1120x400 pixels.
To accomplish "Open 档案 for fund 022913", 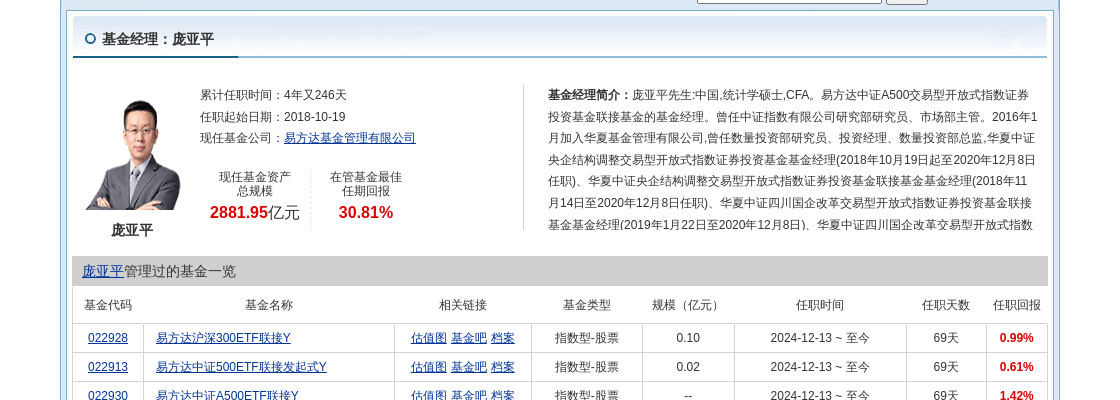I will (x=503, y=367).
